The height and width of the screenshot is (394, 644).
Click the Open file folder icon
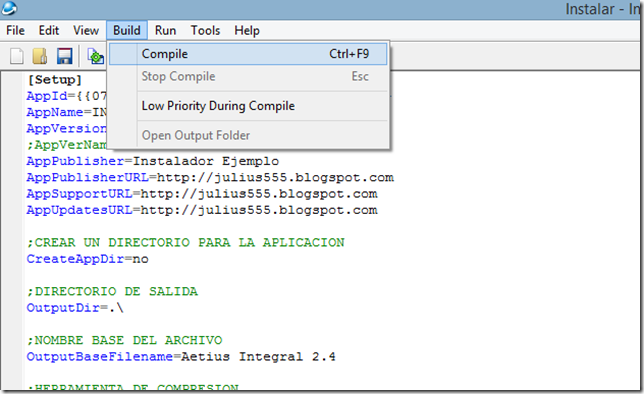coord(40,56)
